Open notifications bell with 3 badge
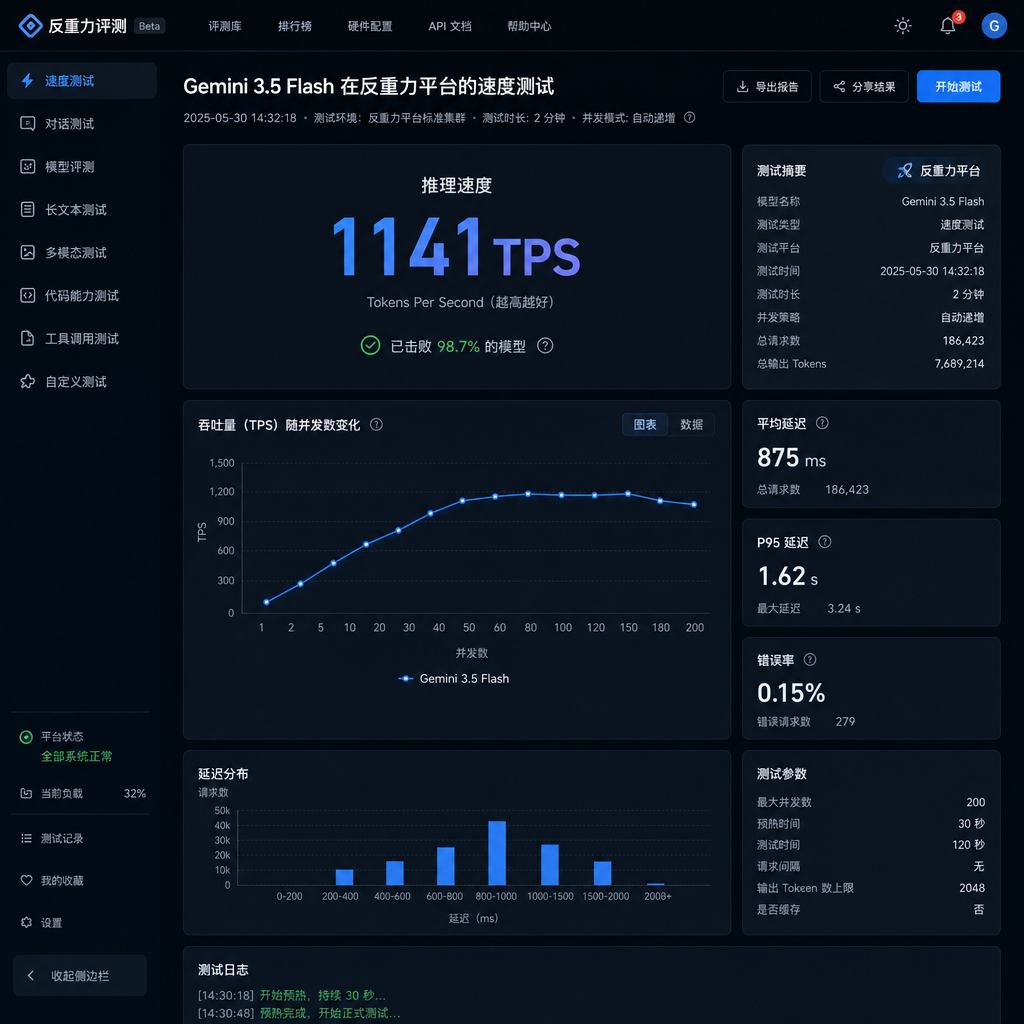The width and height of the screenshot is (1024, 1024). 948,26
